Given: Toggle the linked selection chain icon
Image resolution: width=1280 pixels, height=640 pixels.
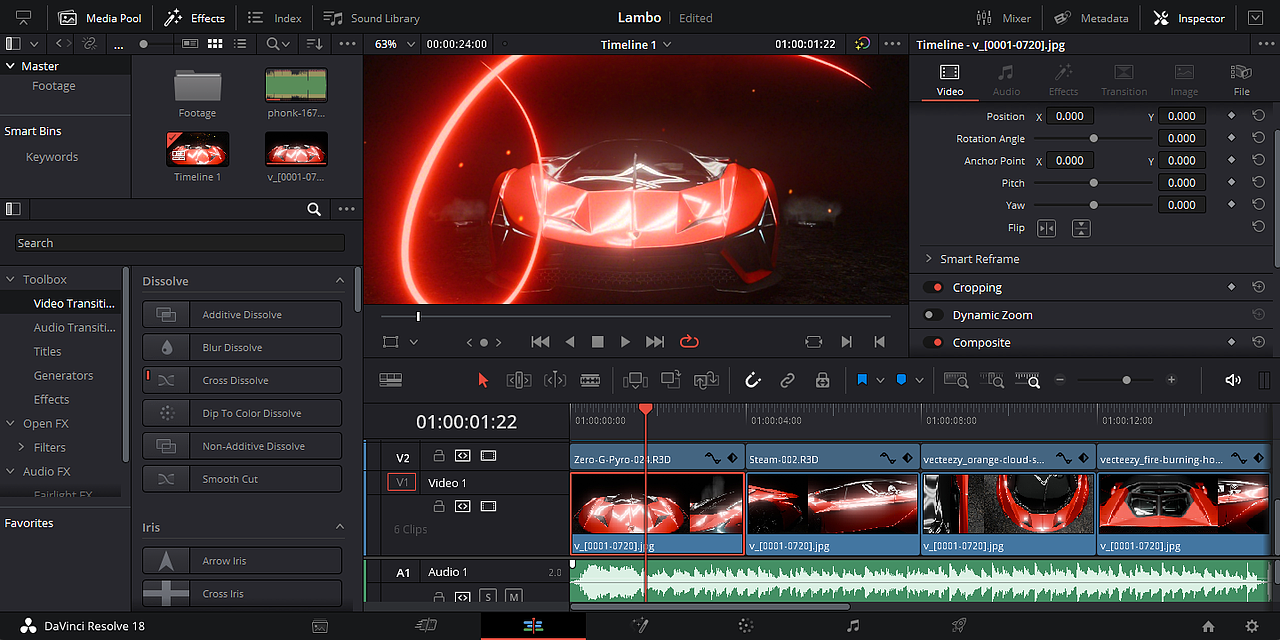Looking at the screenshot, I should point(787,380).
